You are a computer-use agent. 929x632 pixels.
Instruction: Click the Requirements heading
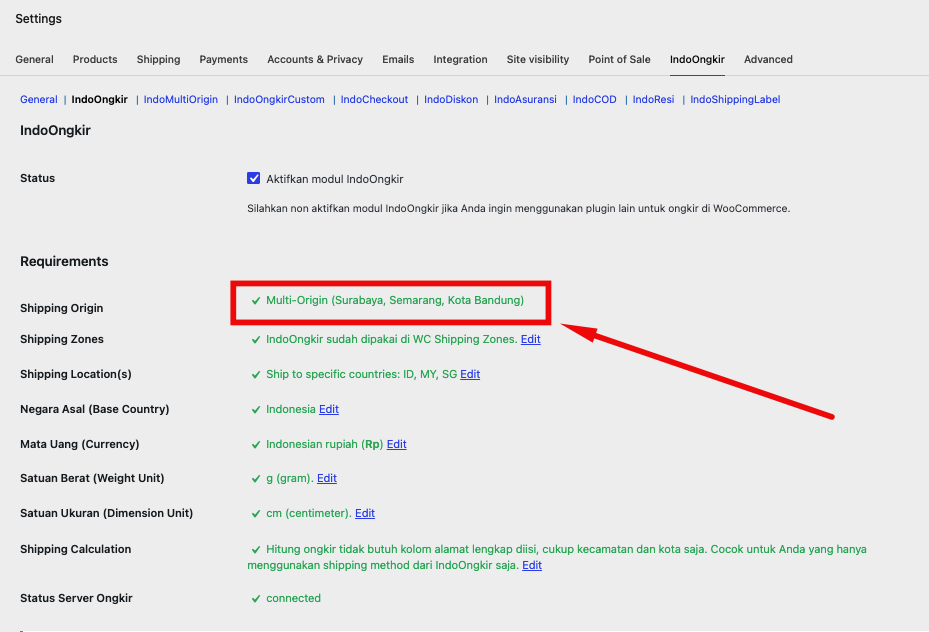tap(64, 261)
